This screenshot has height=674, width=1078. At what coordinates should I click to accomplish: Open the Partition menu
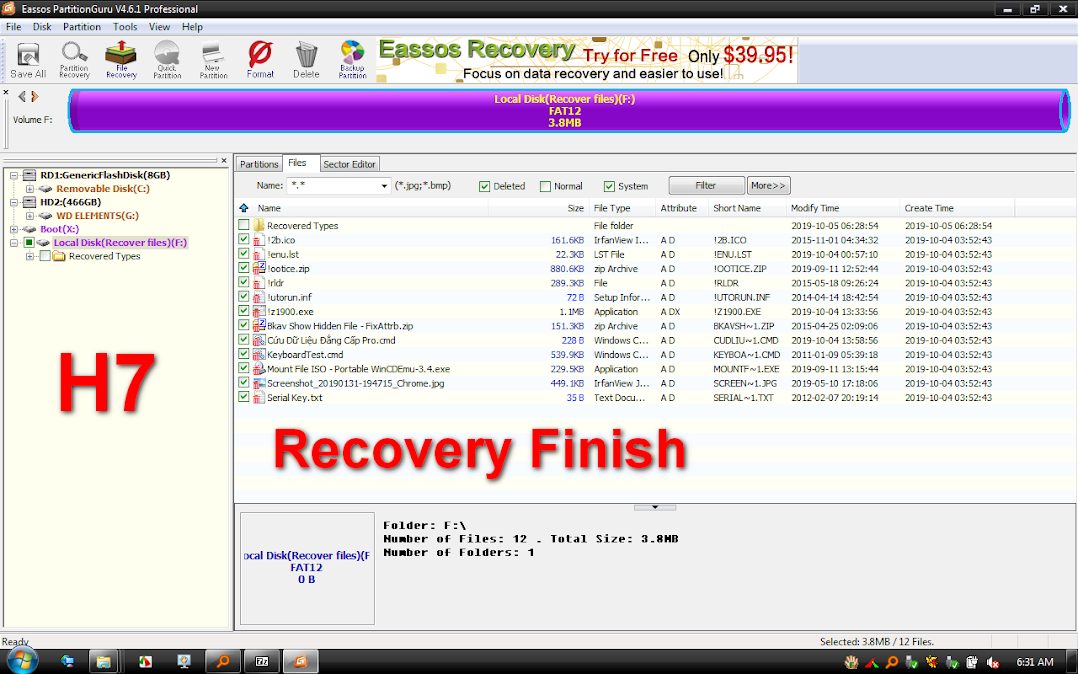pos(82,27)
